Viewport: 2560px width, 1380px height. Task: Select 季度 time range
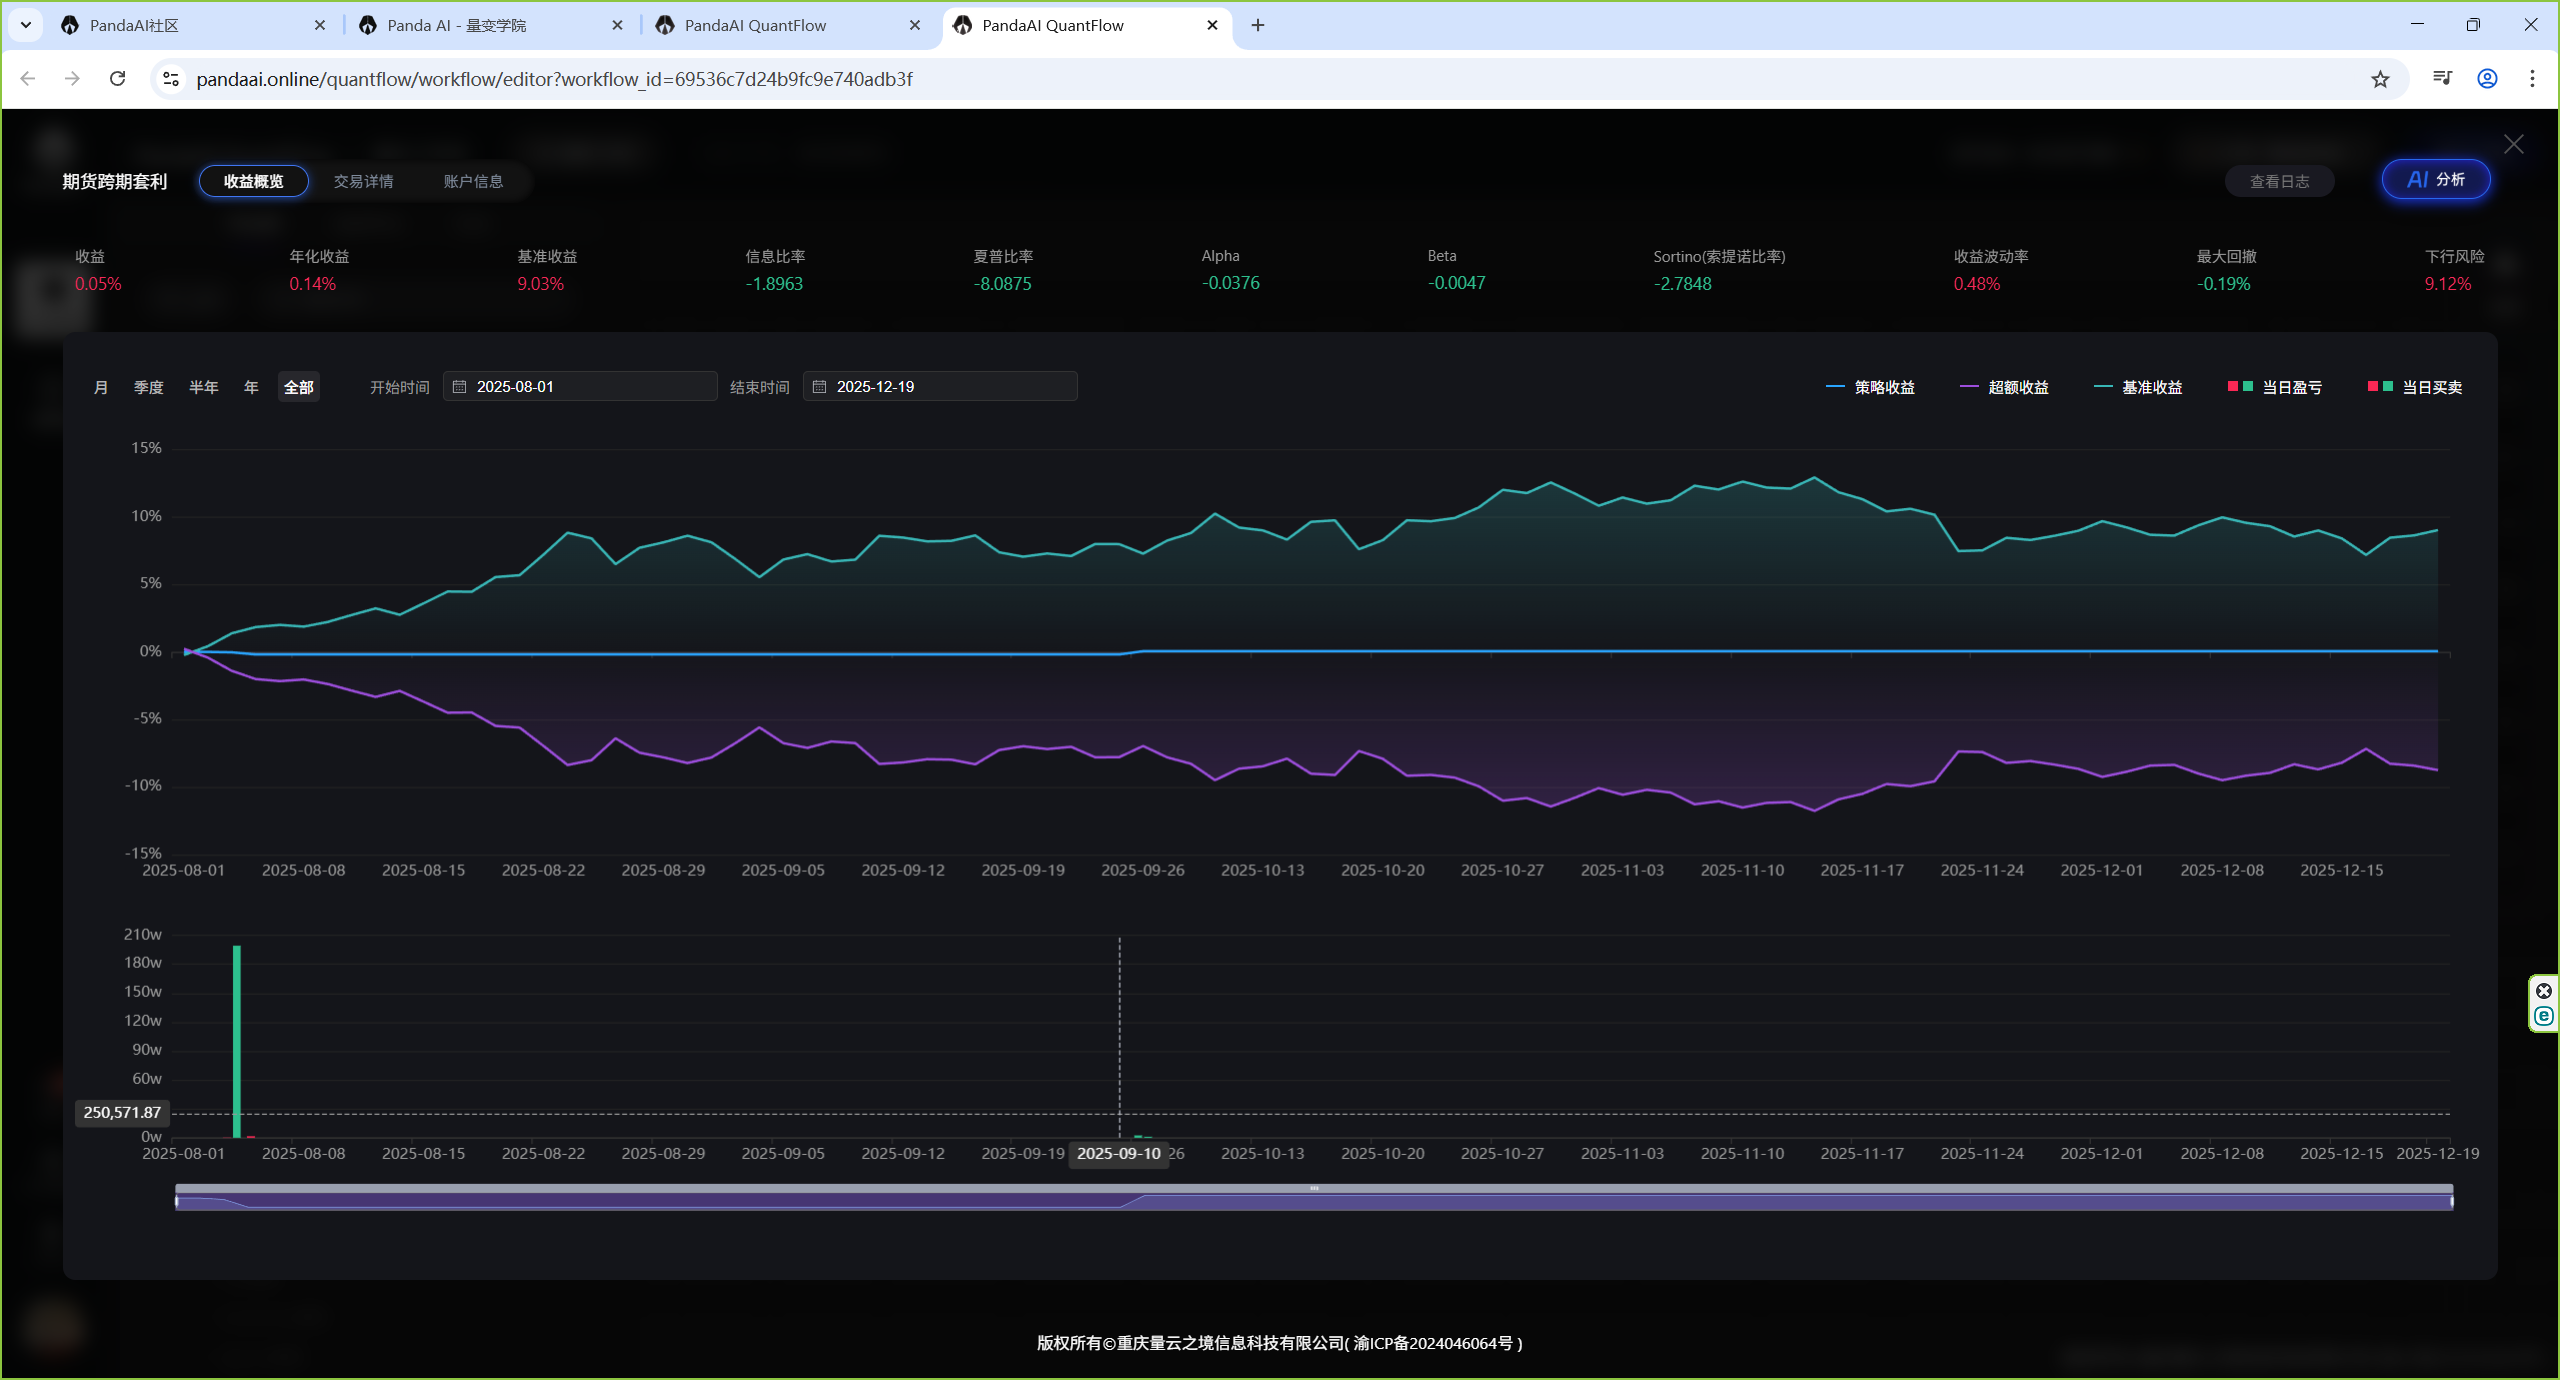(x=149, y=387)
